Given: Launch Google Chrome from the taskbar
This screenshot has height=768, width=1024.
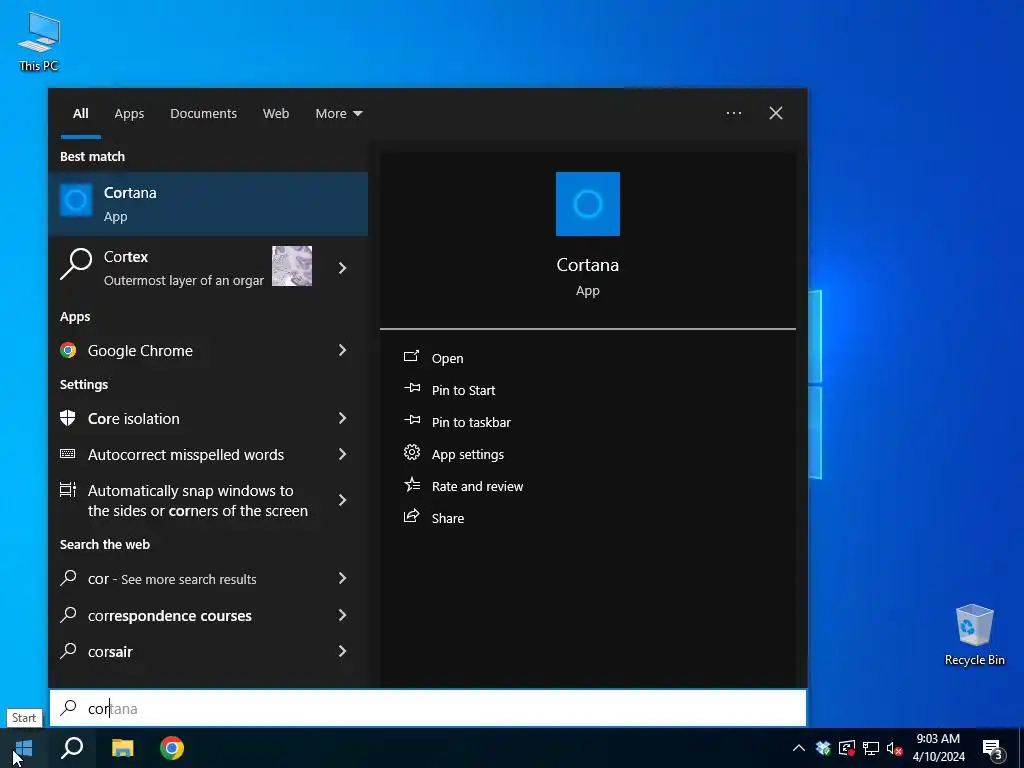Looking at the screenshot, I should [x=172, y=748].
